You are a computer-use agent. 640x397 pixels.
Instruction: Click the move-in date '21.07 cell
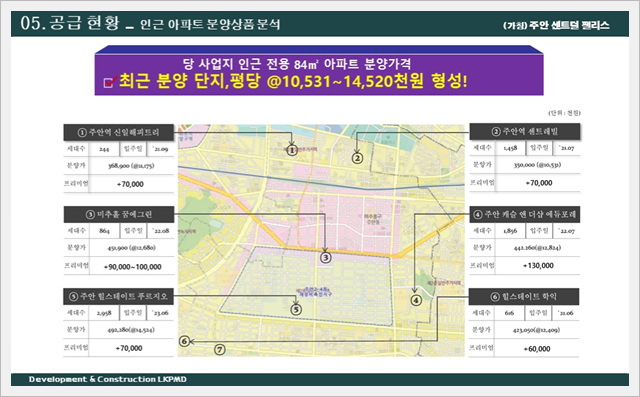[567, 149]
